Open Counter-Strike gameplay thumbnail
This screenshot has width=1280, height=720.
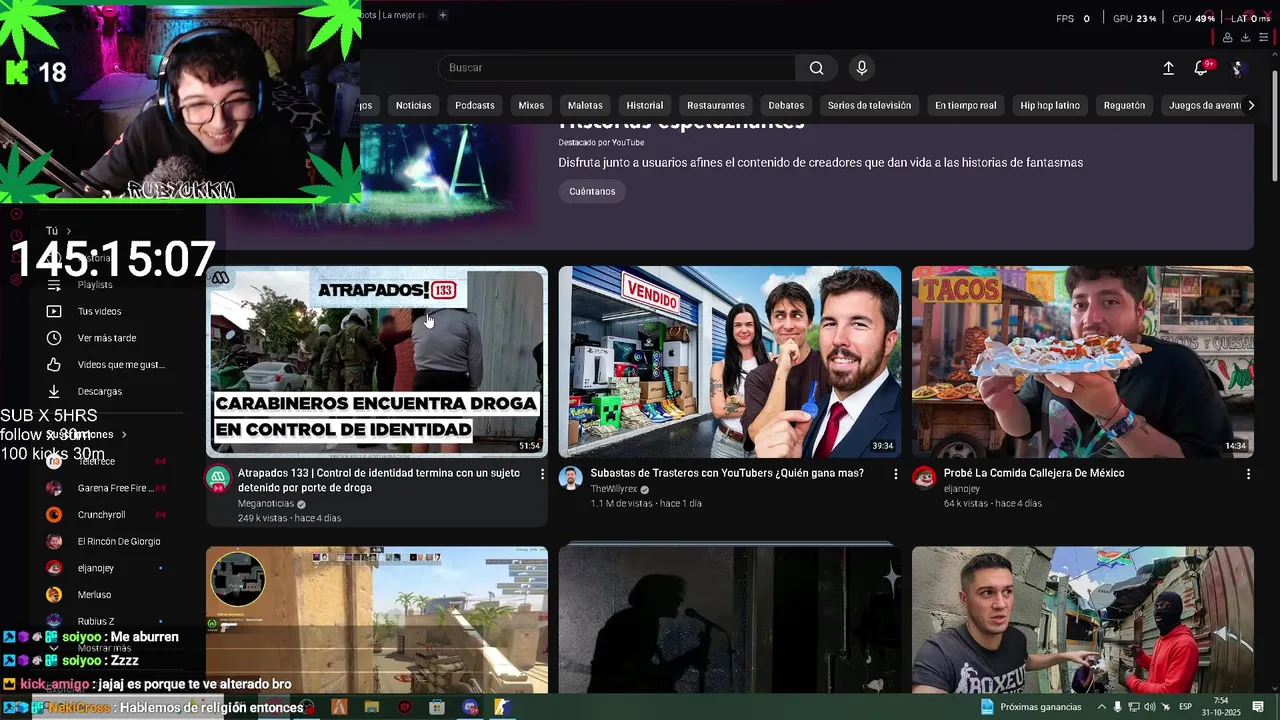pos(377,619)
